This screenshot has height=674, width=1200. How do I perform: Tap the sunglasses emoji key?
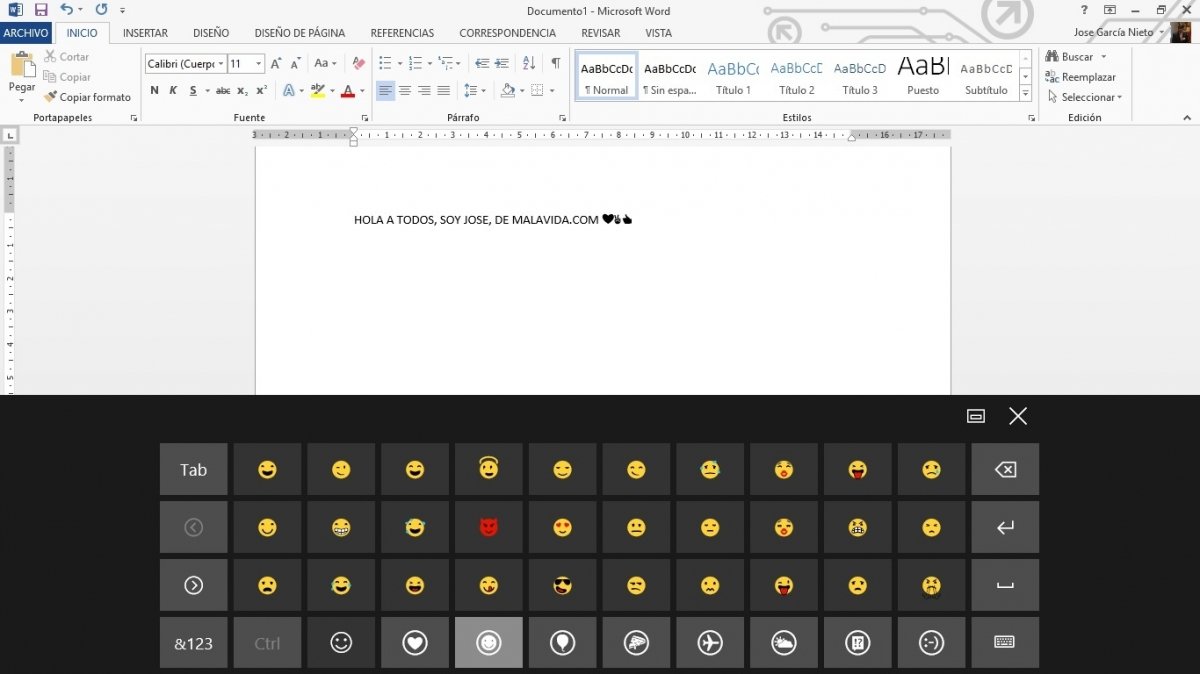click(562, 585)
